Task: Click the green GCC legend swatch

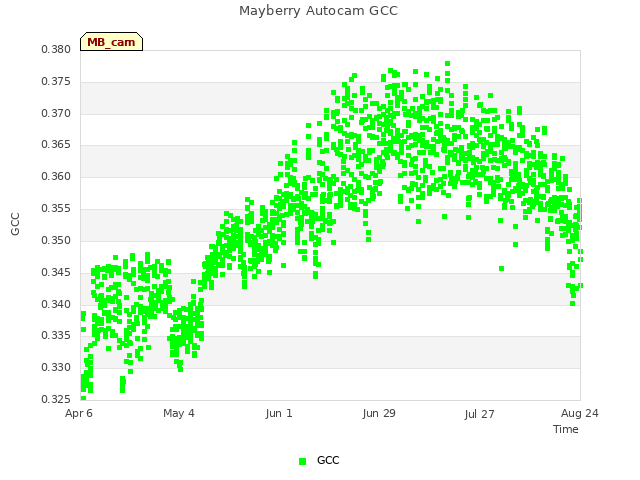Action: pos(302,461)
